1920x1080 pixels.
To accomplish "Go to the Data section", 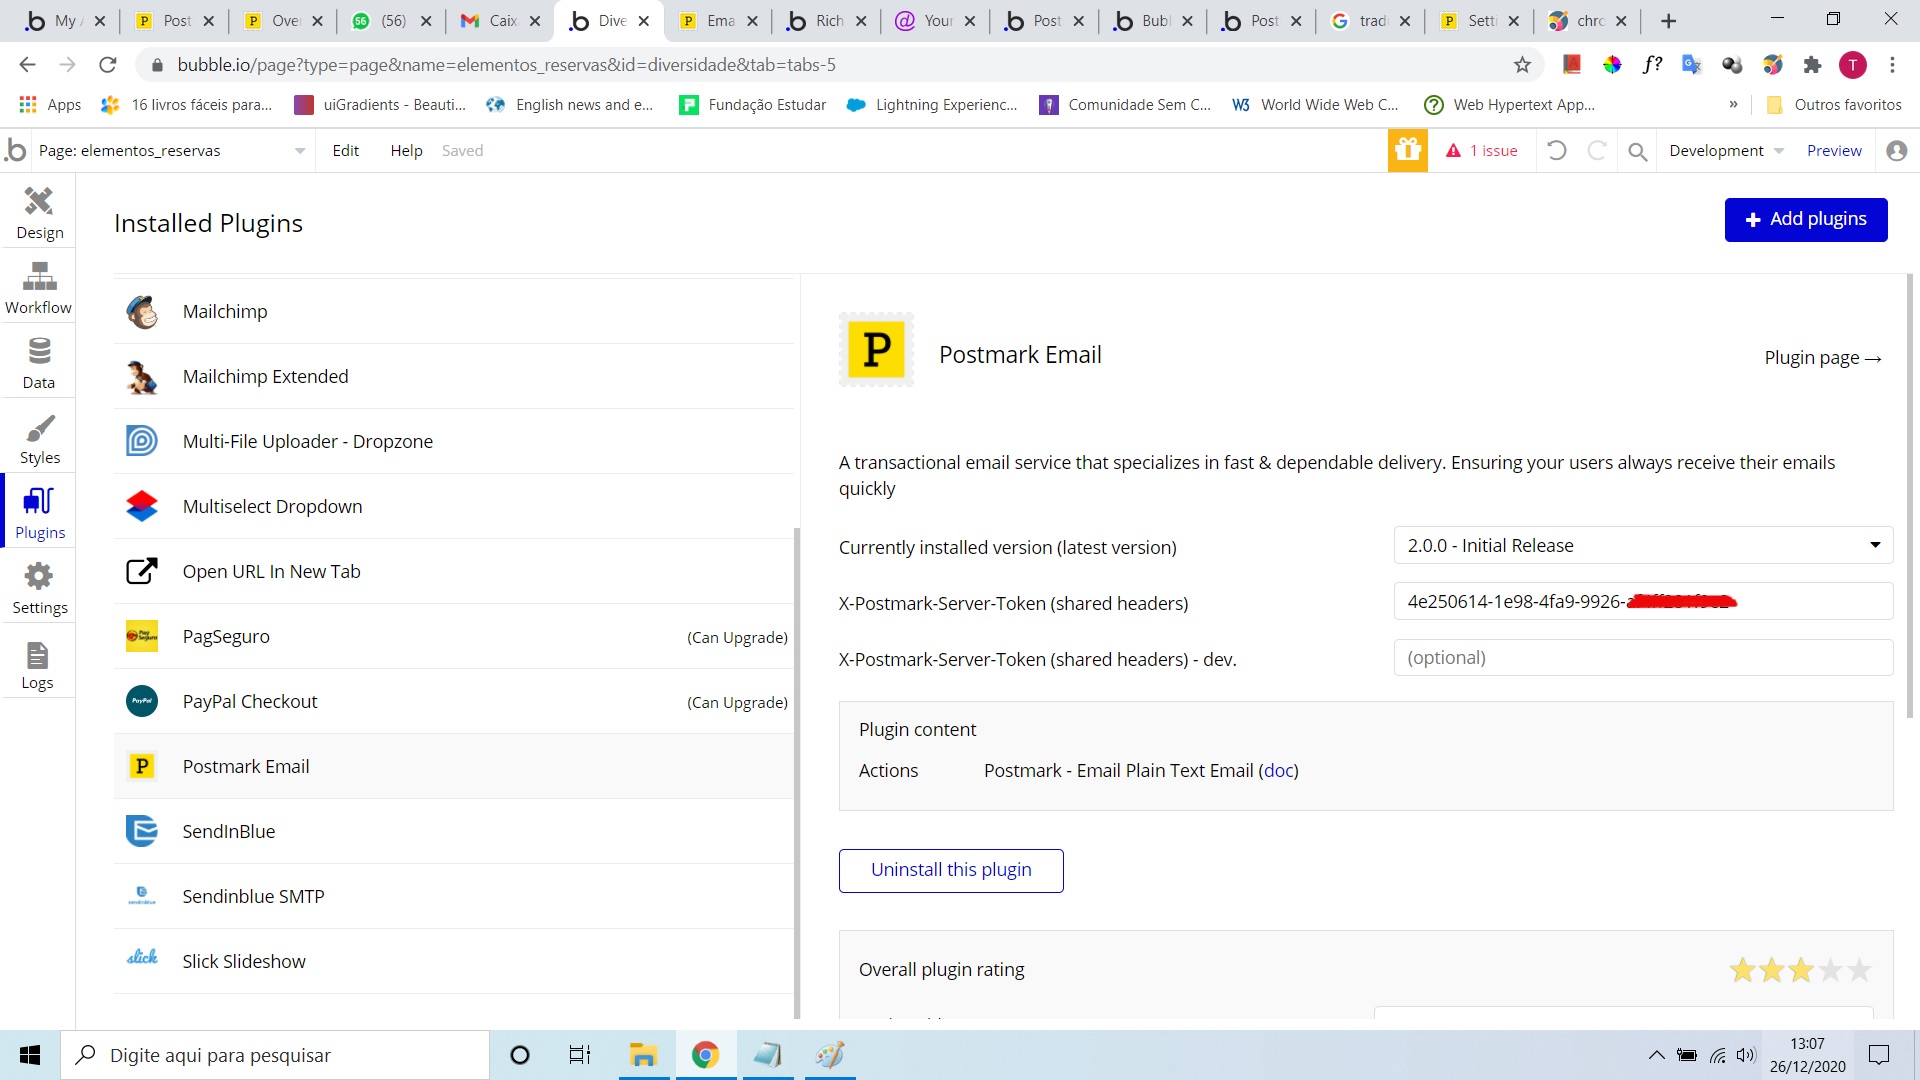I will pos(39,363).
